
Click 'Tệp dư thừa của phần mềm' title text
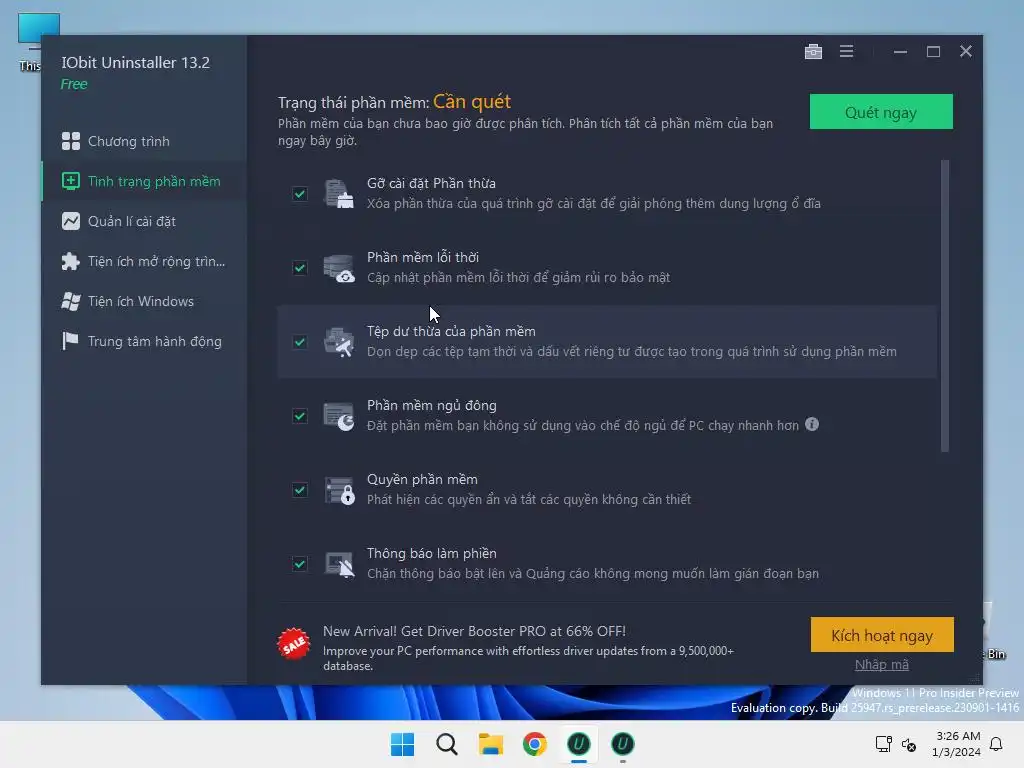451,331
